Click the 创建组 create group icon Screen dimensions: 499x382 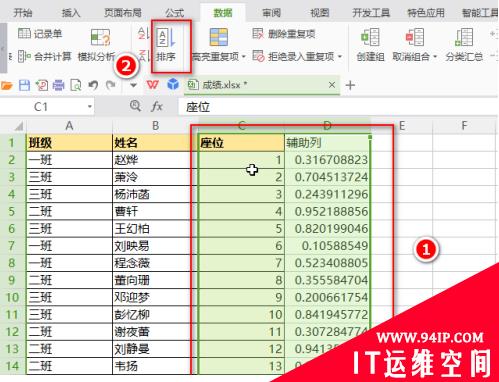[x=370, y=37]
